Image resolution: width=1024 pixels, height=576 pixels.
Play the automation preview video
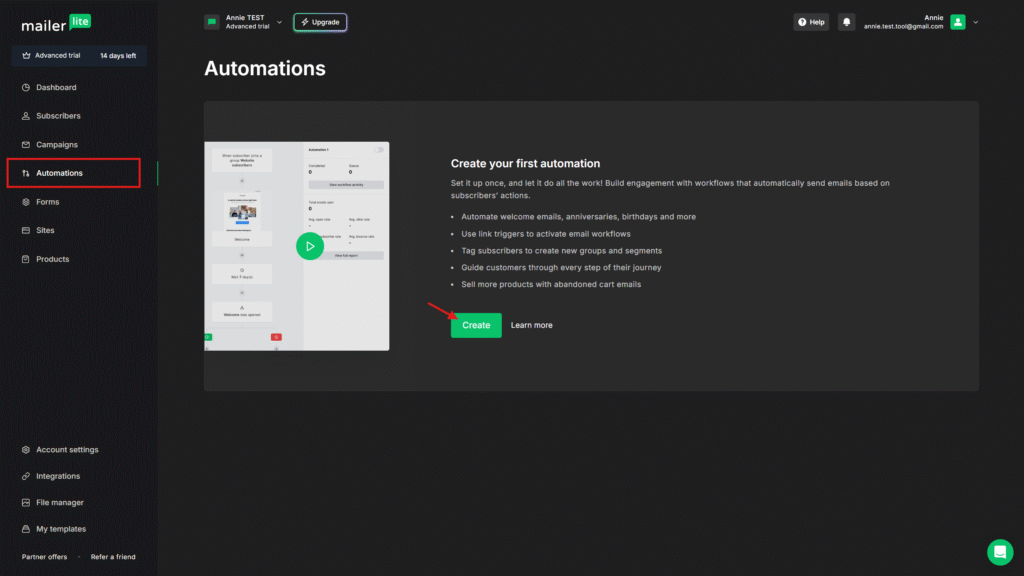point(310,246)
